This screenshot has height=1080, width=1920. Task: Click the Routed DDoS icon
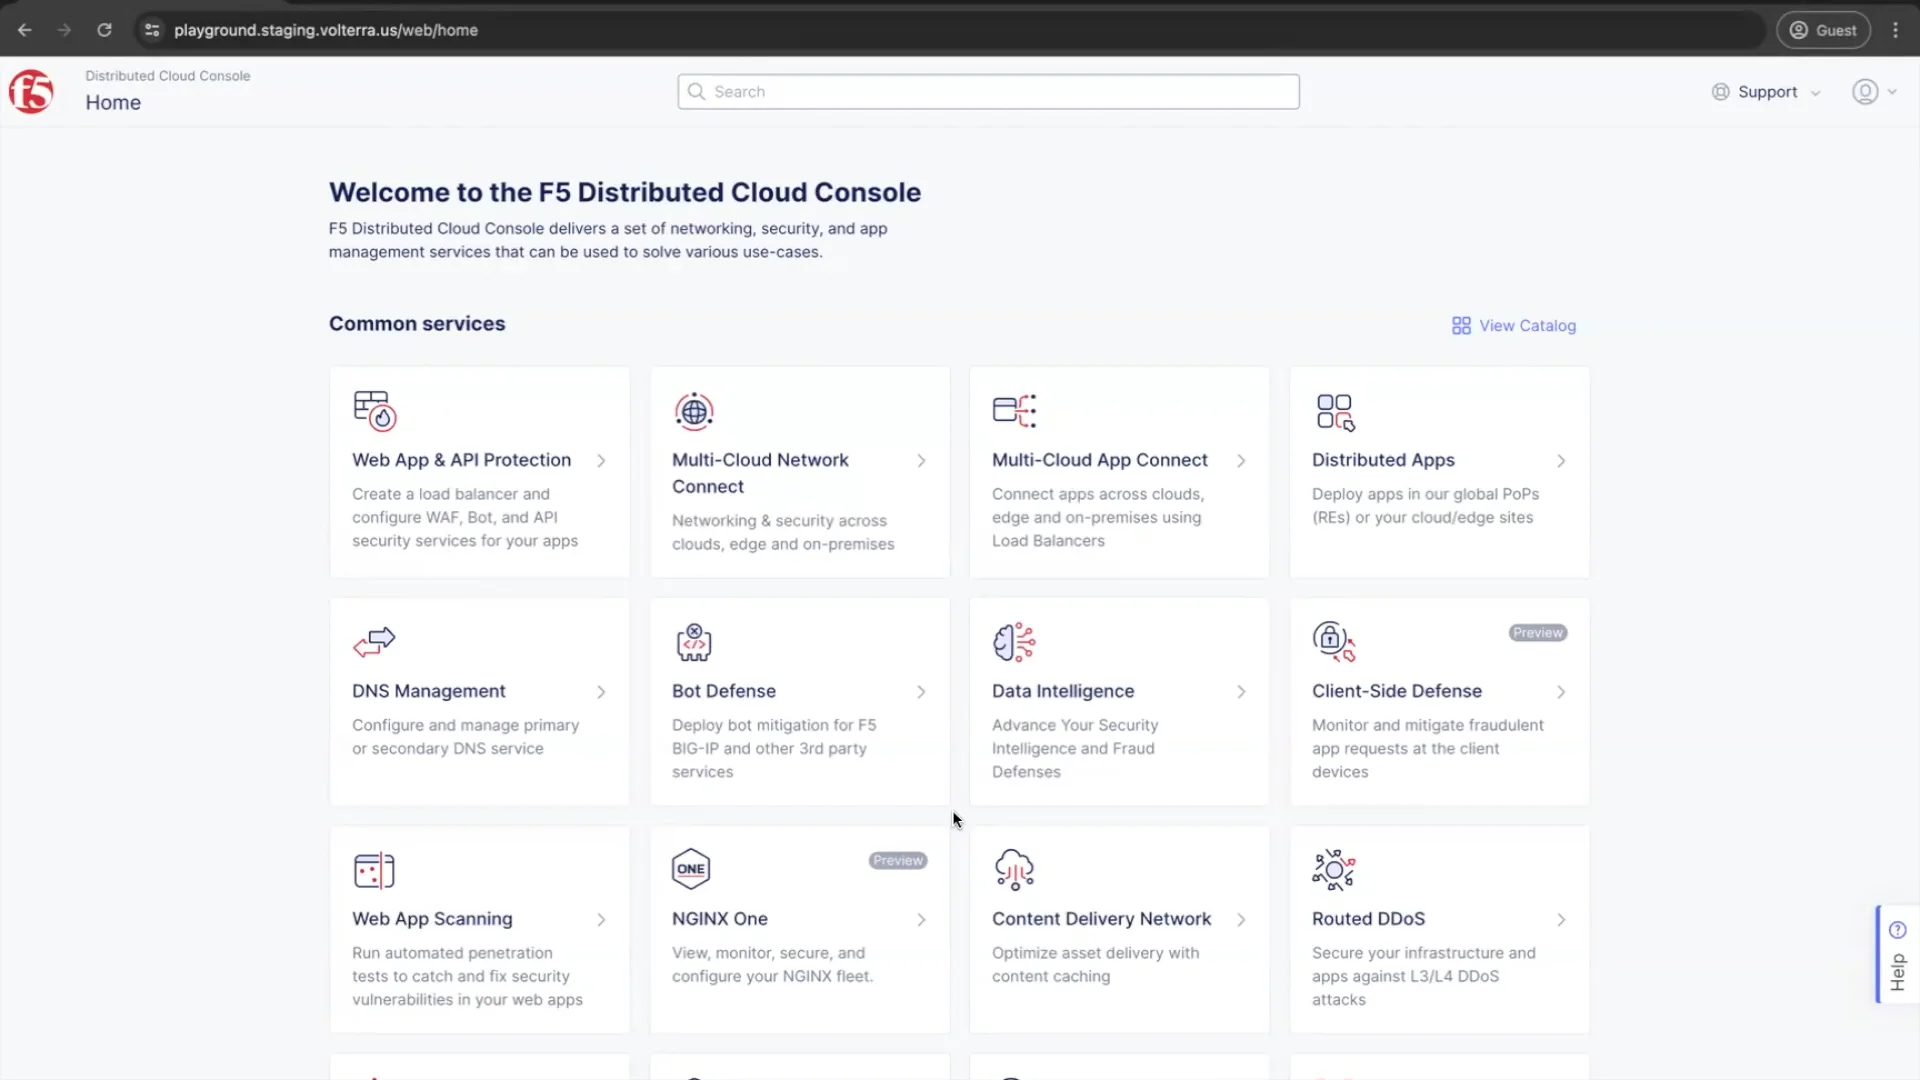tap(1334, 870)
